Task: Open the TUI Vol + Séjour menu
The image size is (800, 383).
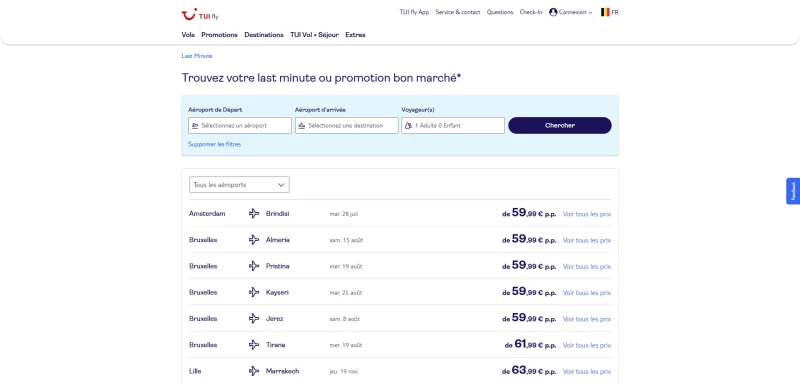Action: click(314, 35)
